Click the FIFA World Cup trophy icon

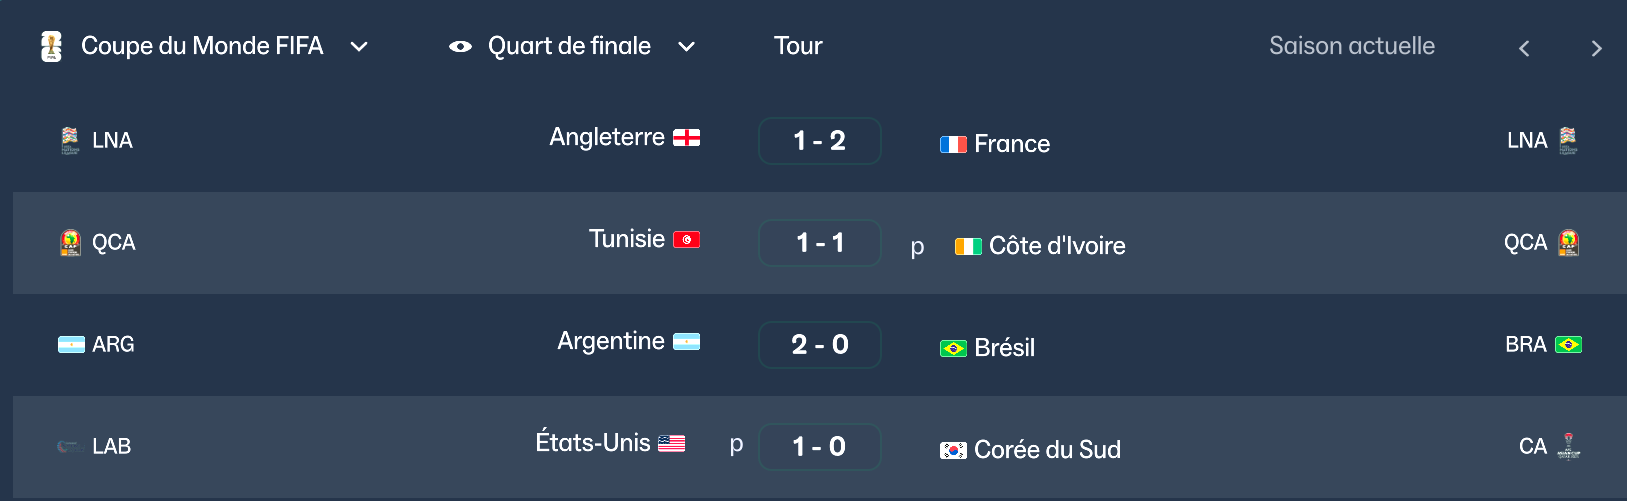click(51, 46)
